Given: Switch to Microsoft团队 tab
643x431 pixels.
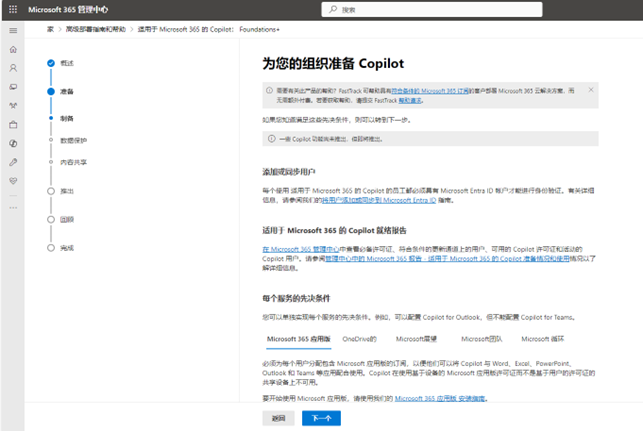Looking at the screenshot, I should (x=481, y=339).
